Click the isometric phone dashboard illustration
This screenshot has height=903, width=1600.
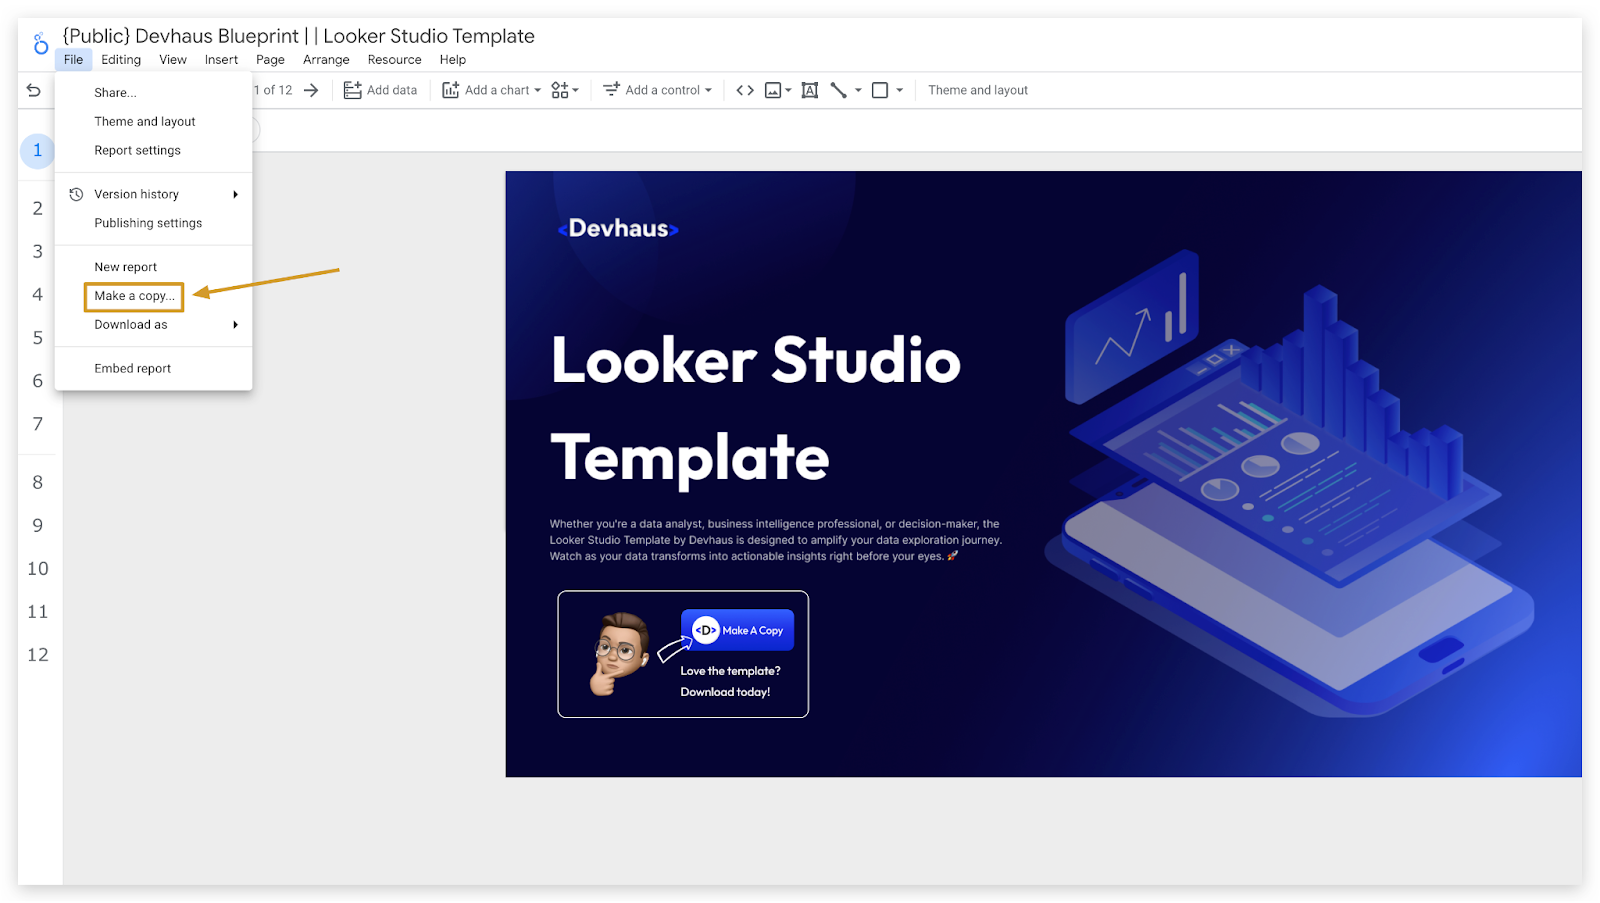1290,485
